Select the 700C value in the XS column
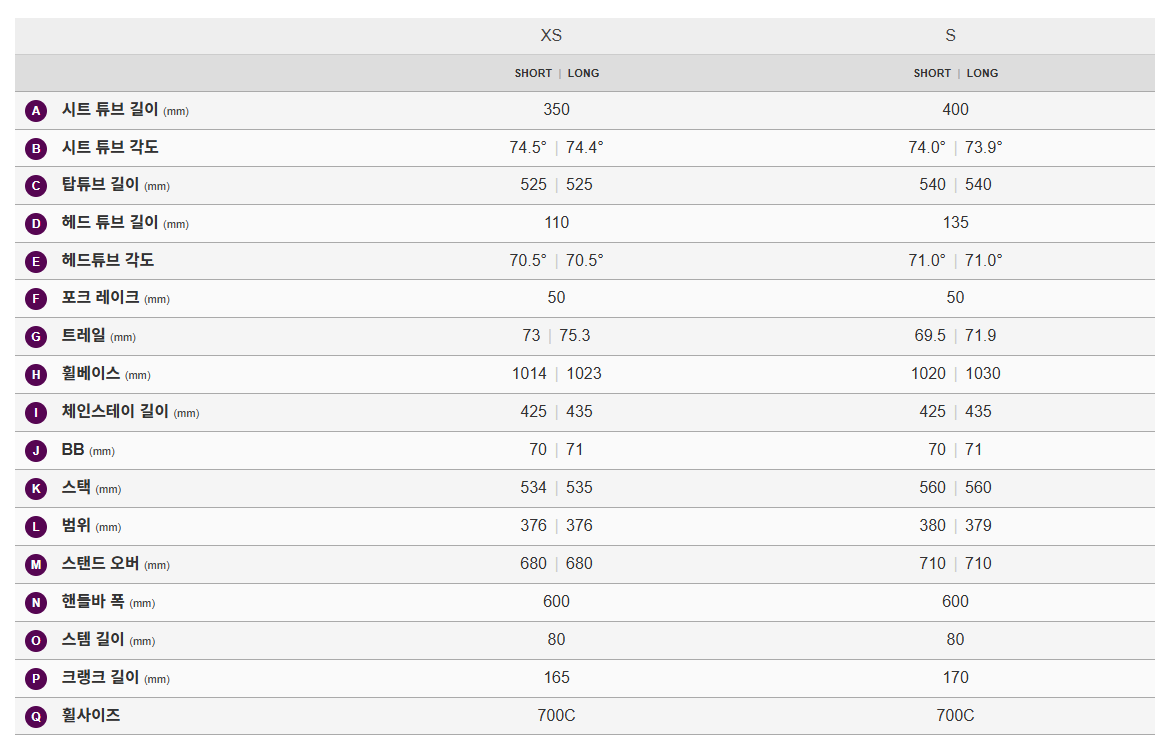The height and width of the screenshot is (748, 1171). (556, 716)
